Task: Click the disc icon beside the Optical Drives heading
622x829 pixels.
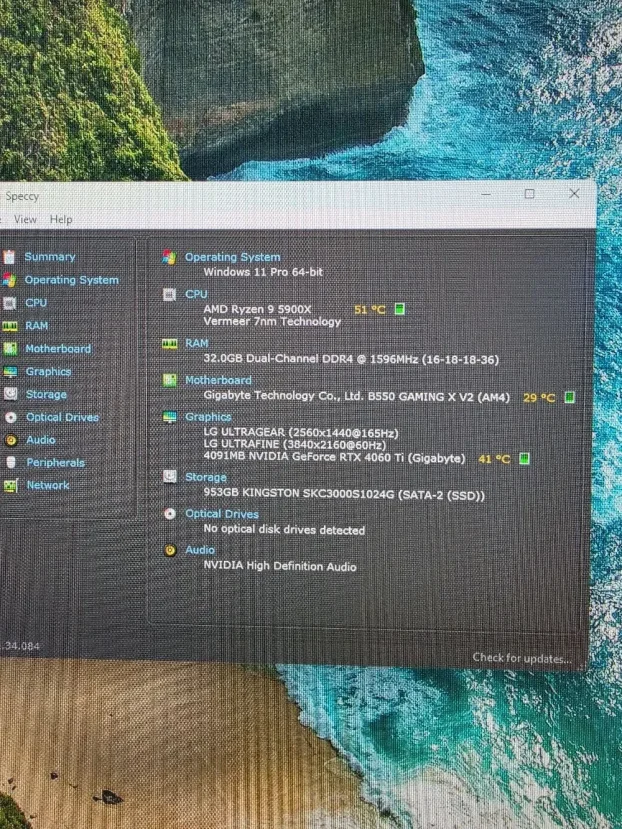Action: [x=170, y=513]
